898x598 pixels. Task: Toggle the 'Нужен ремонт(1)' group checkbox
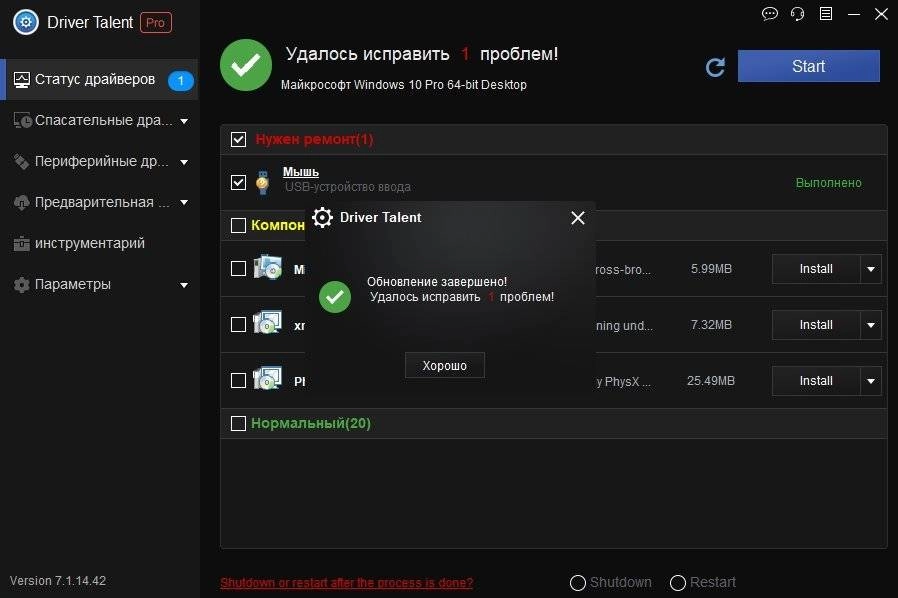238,139
